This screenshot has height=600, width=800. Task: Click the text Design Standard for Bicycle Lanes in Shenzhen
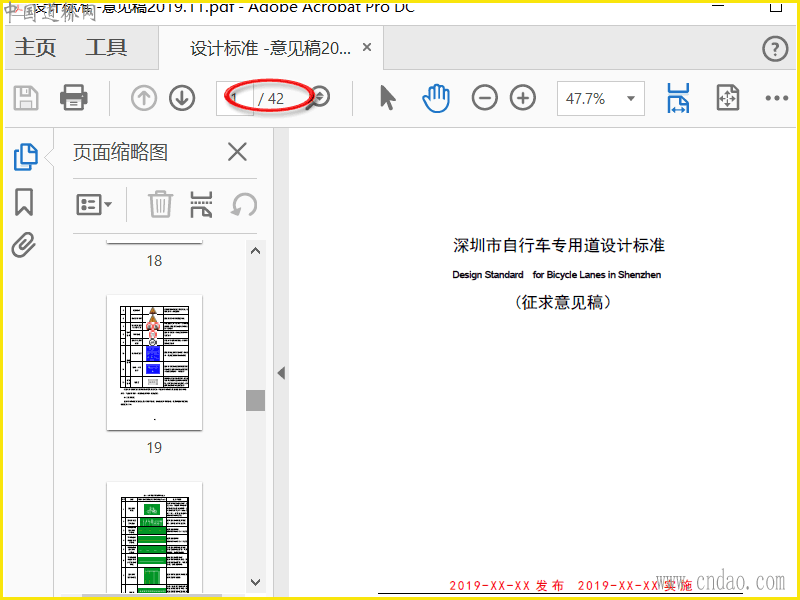point(557,274)
